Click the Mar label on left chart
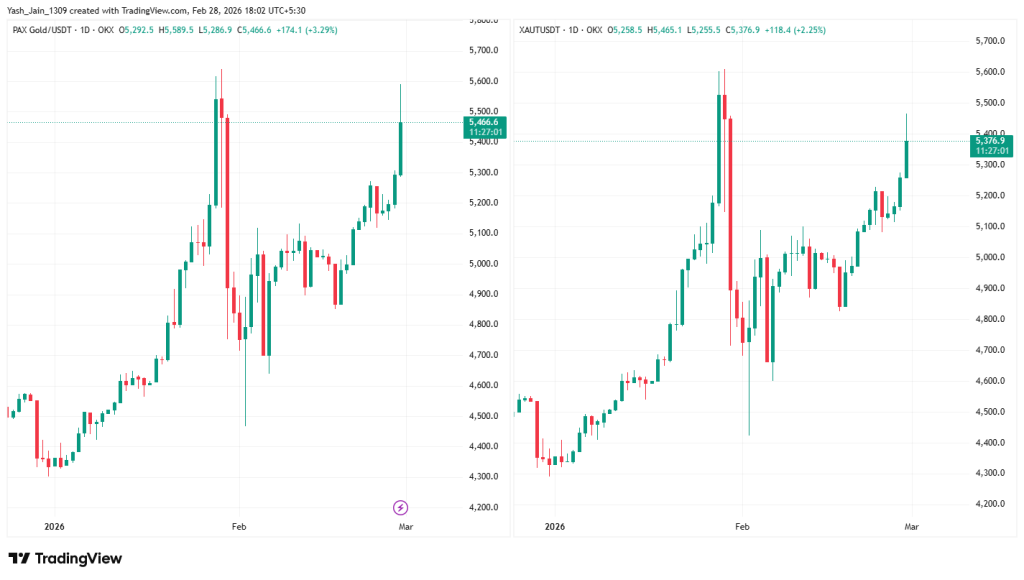Viewport: 1024px width, 580px height. click(x=405, y=526)
